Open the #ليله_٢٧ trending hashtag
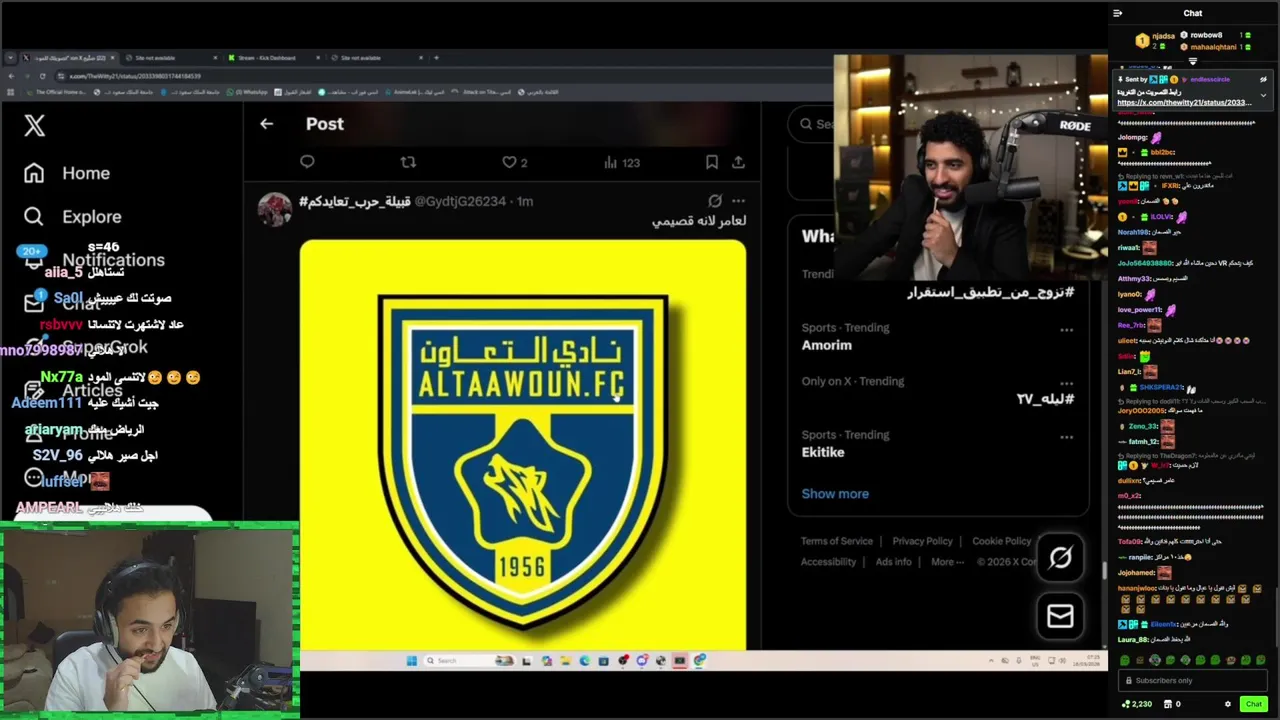This screenshot has height=720, width=1280. [x=1045, y=399]
